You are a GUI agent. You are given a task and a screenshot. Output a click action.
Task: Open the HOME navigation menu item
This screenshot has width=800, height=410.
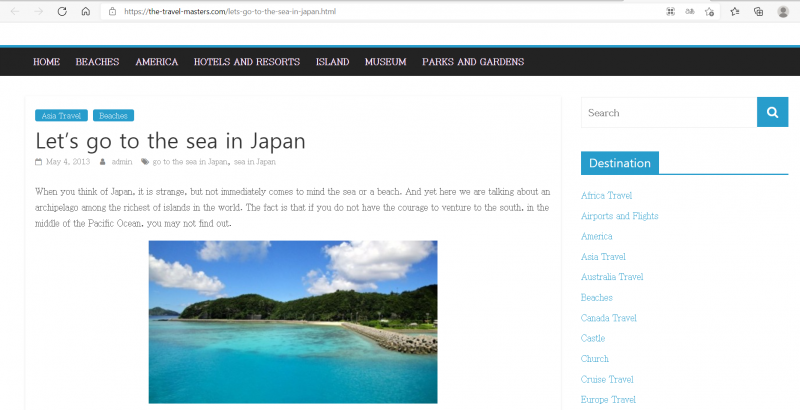[46, 62]
